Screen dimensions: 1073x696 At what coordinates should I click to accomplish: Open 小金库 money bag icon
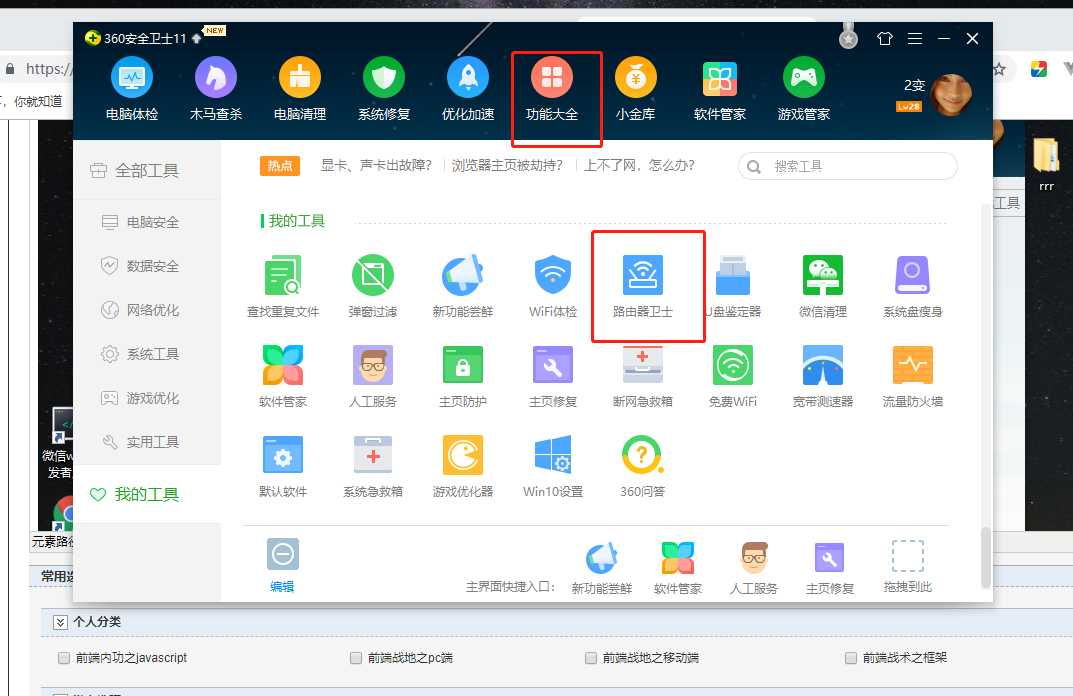click(x=636, y=90)
